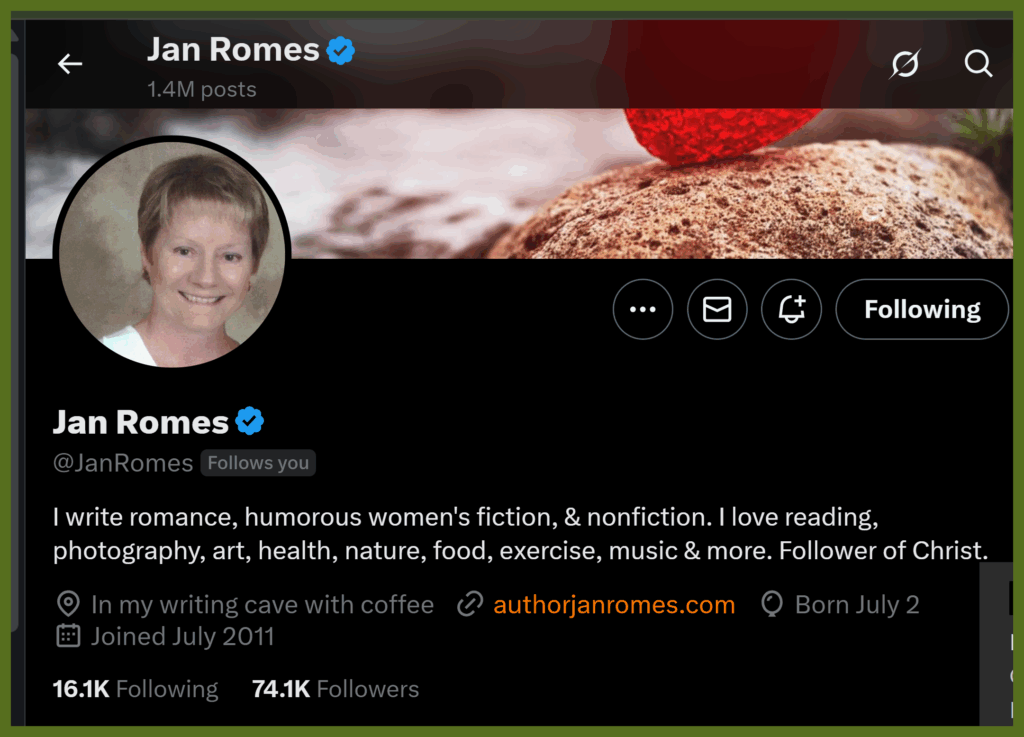Open the 16.1K Following list
This screenshot has width=1024, height=737.
[x=135, y=689]
